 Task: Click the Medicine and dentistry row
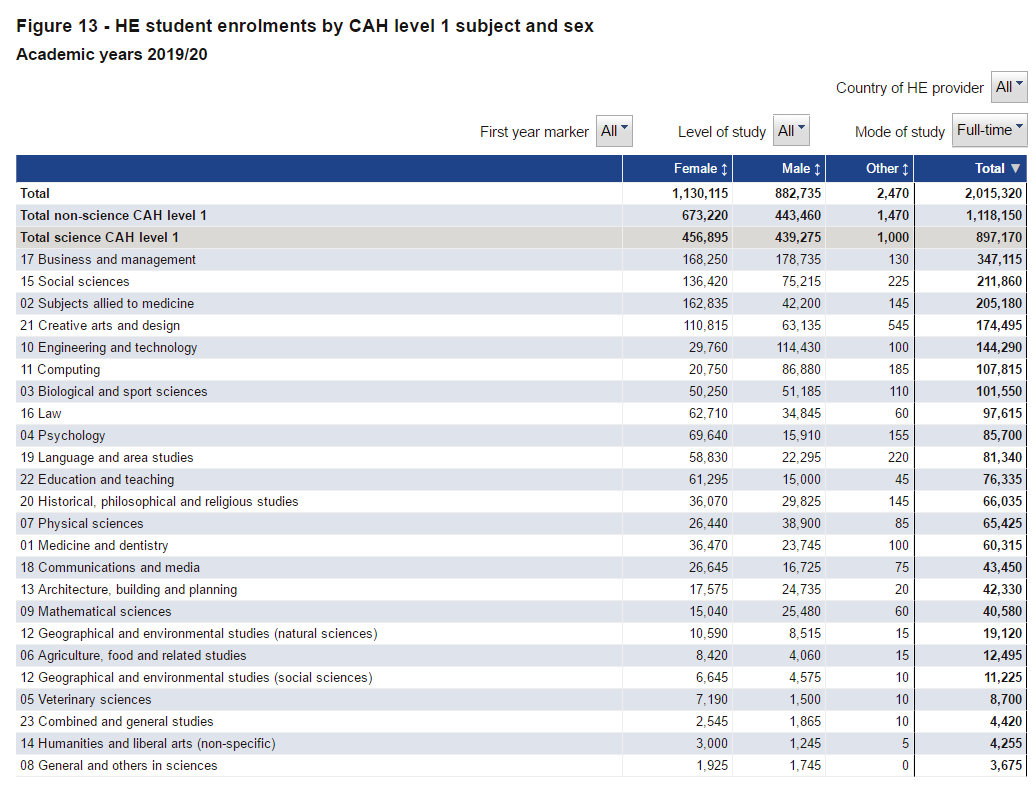94,545
